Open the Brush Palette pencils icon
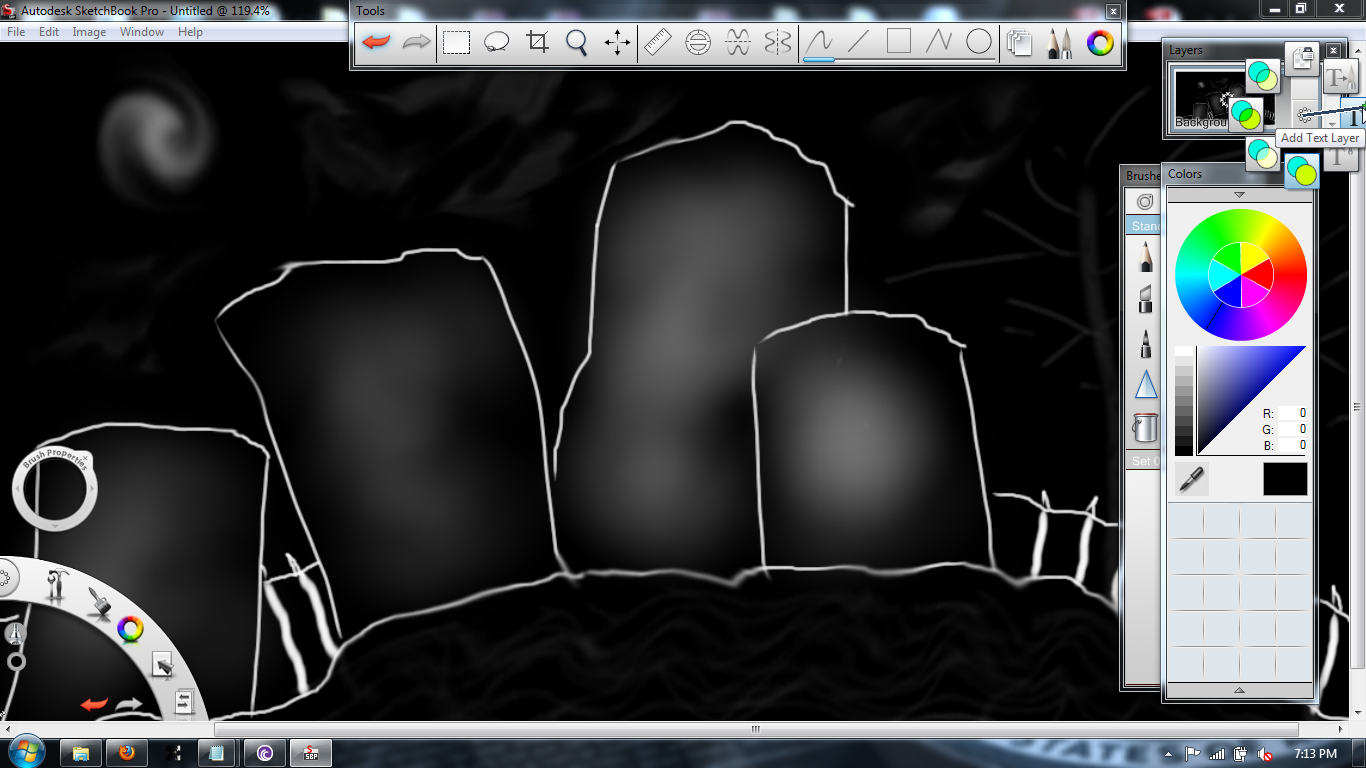The height and width of the screenshot is (768, 1366). 1060,42
